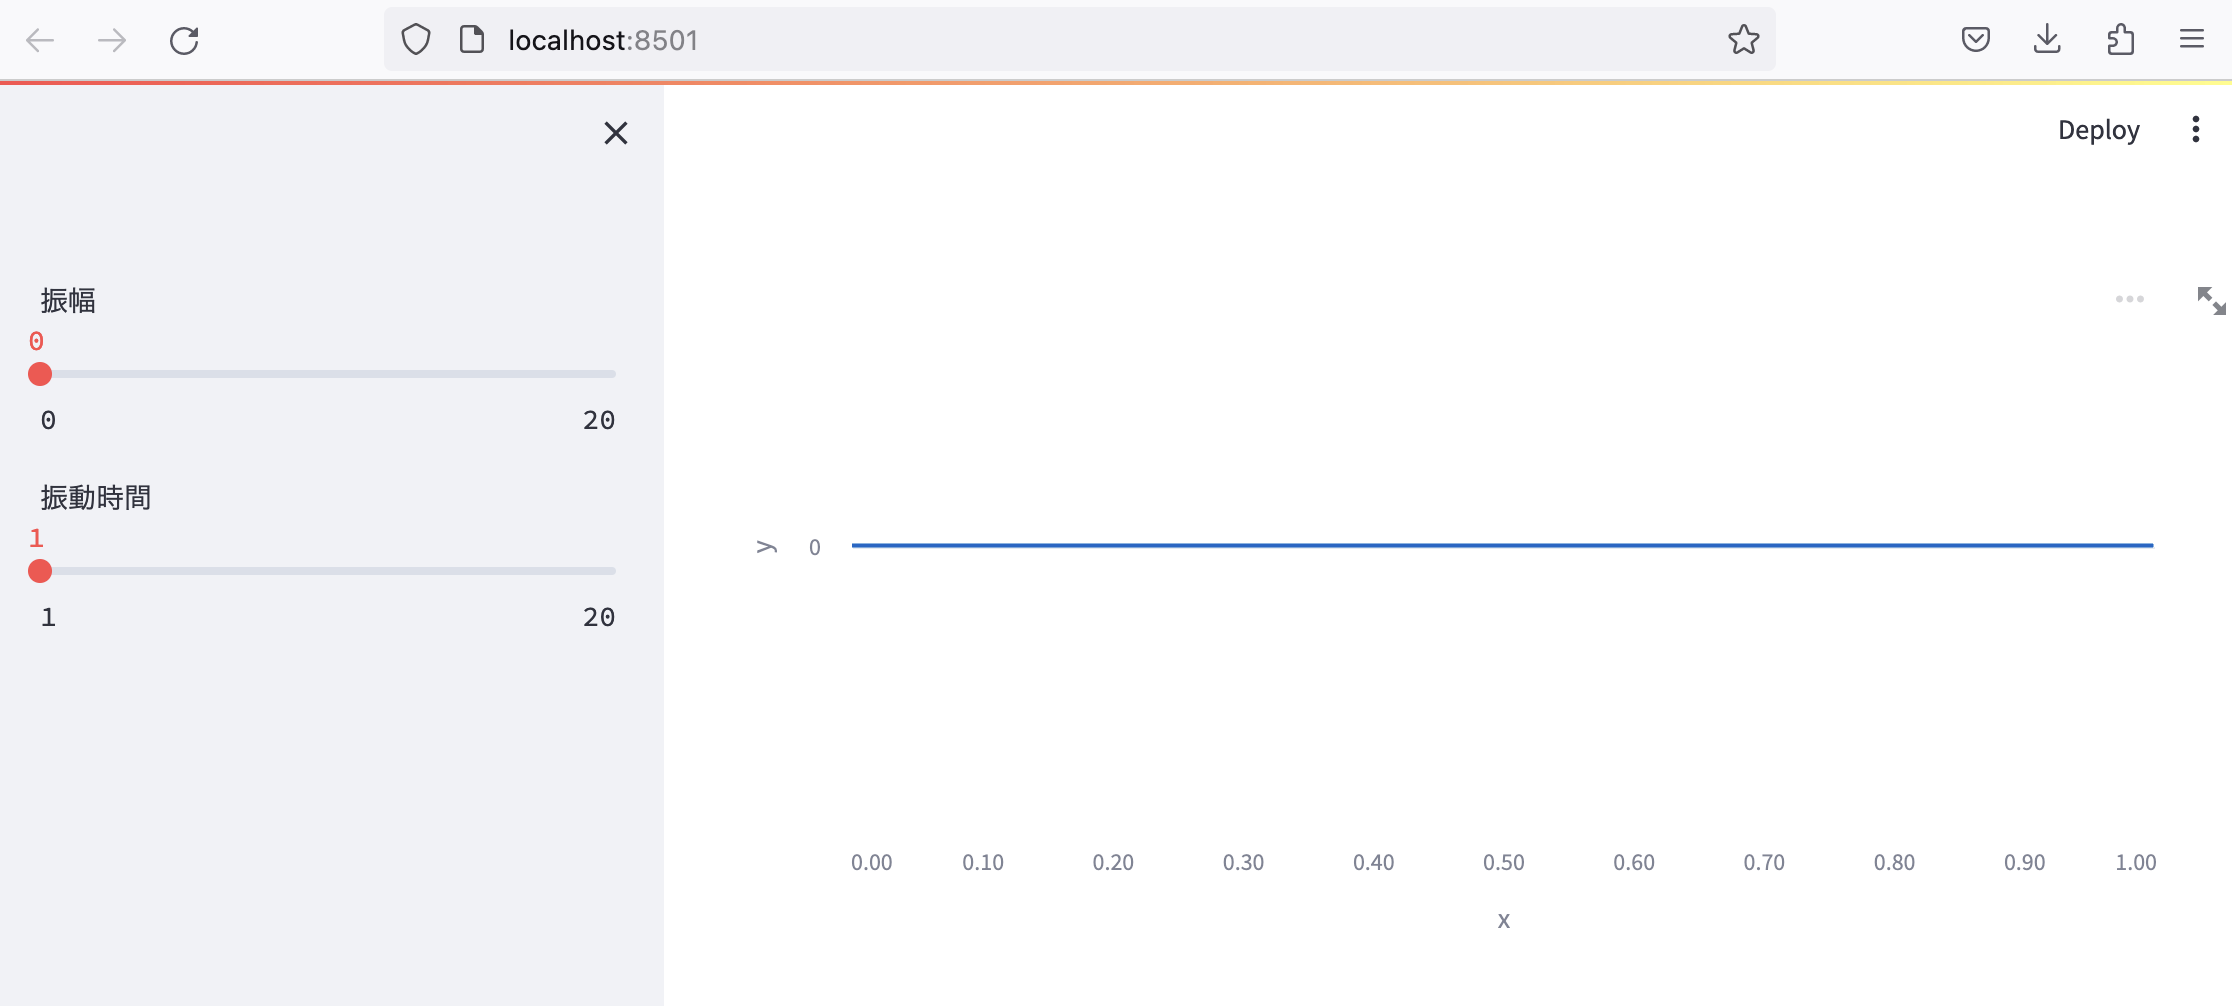This screenshot has width=2232, height=1006.
Task: Reload the current browser page
Action: (184, 40)
